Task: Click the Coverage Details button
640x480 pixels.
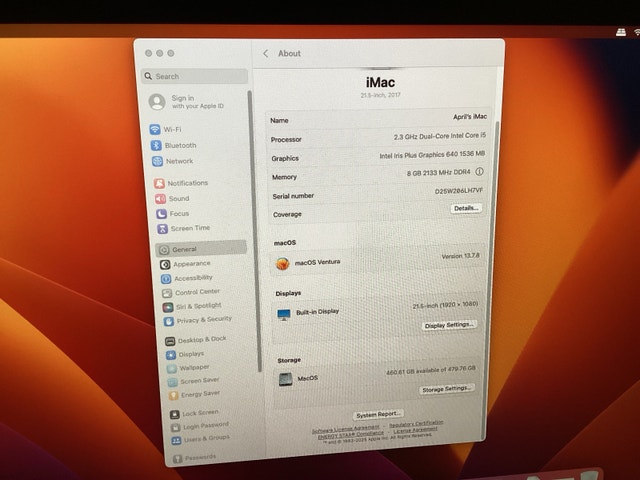Action: click(x=466, y=208)
